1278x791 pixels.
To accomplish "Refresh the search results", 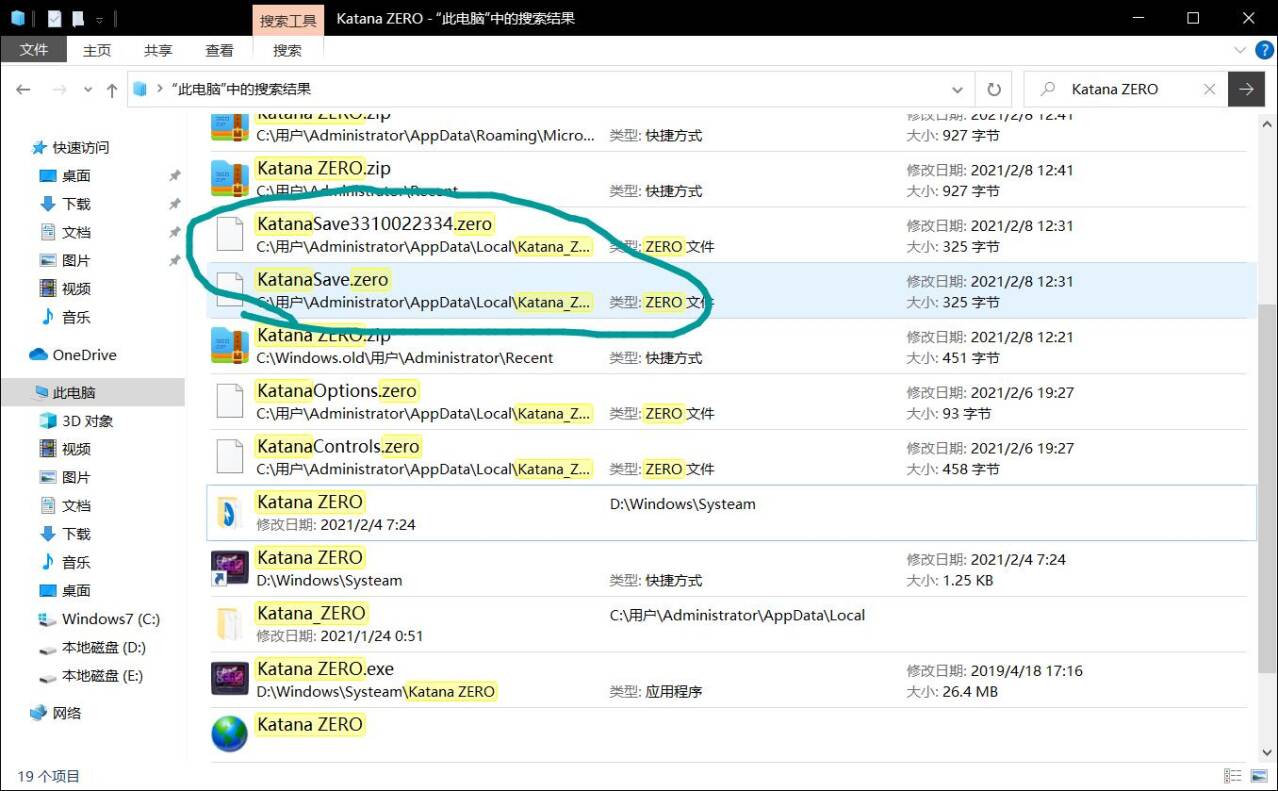I will pos(993,89).
